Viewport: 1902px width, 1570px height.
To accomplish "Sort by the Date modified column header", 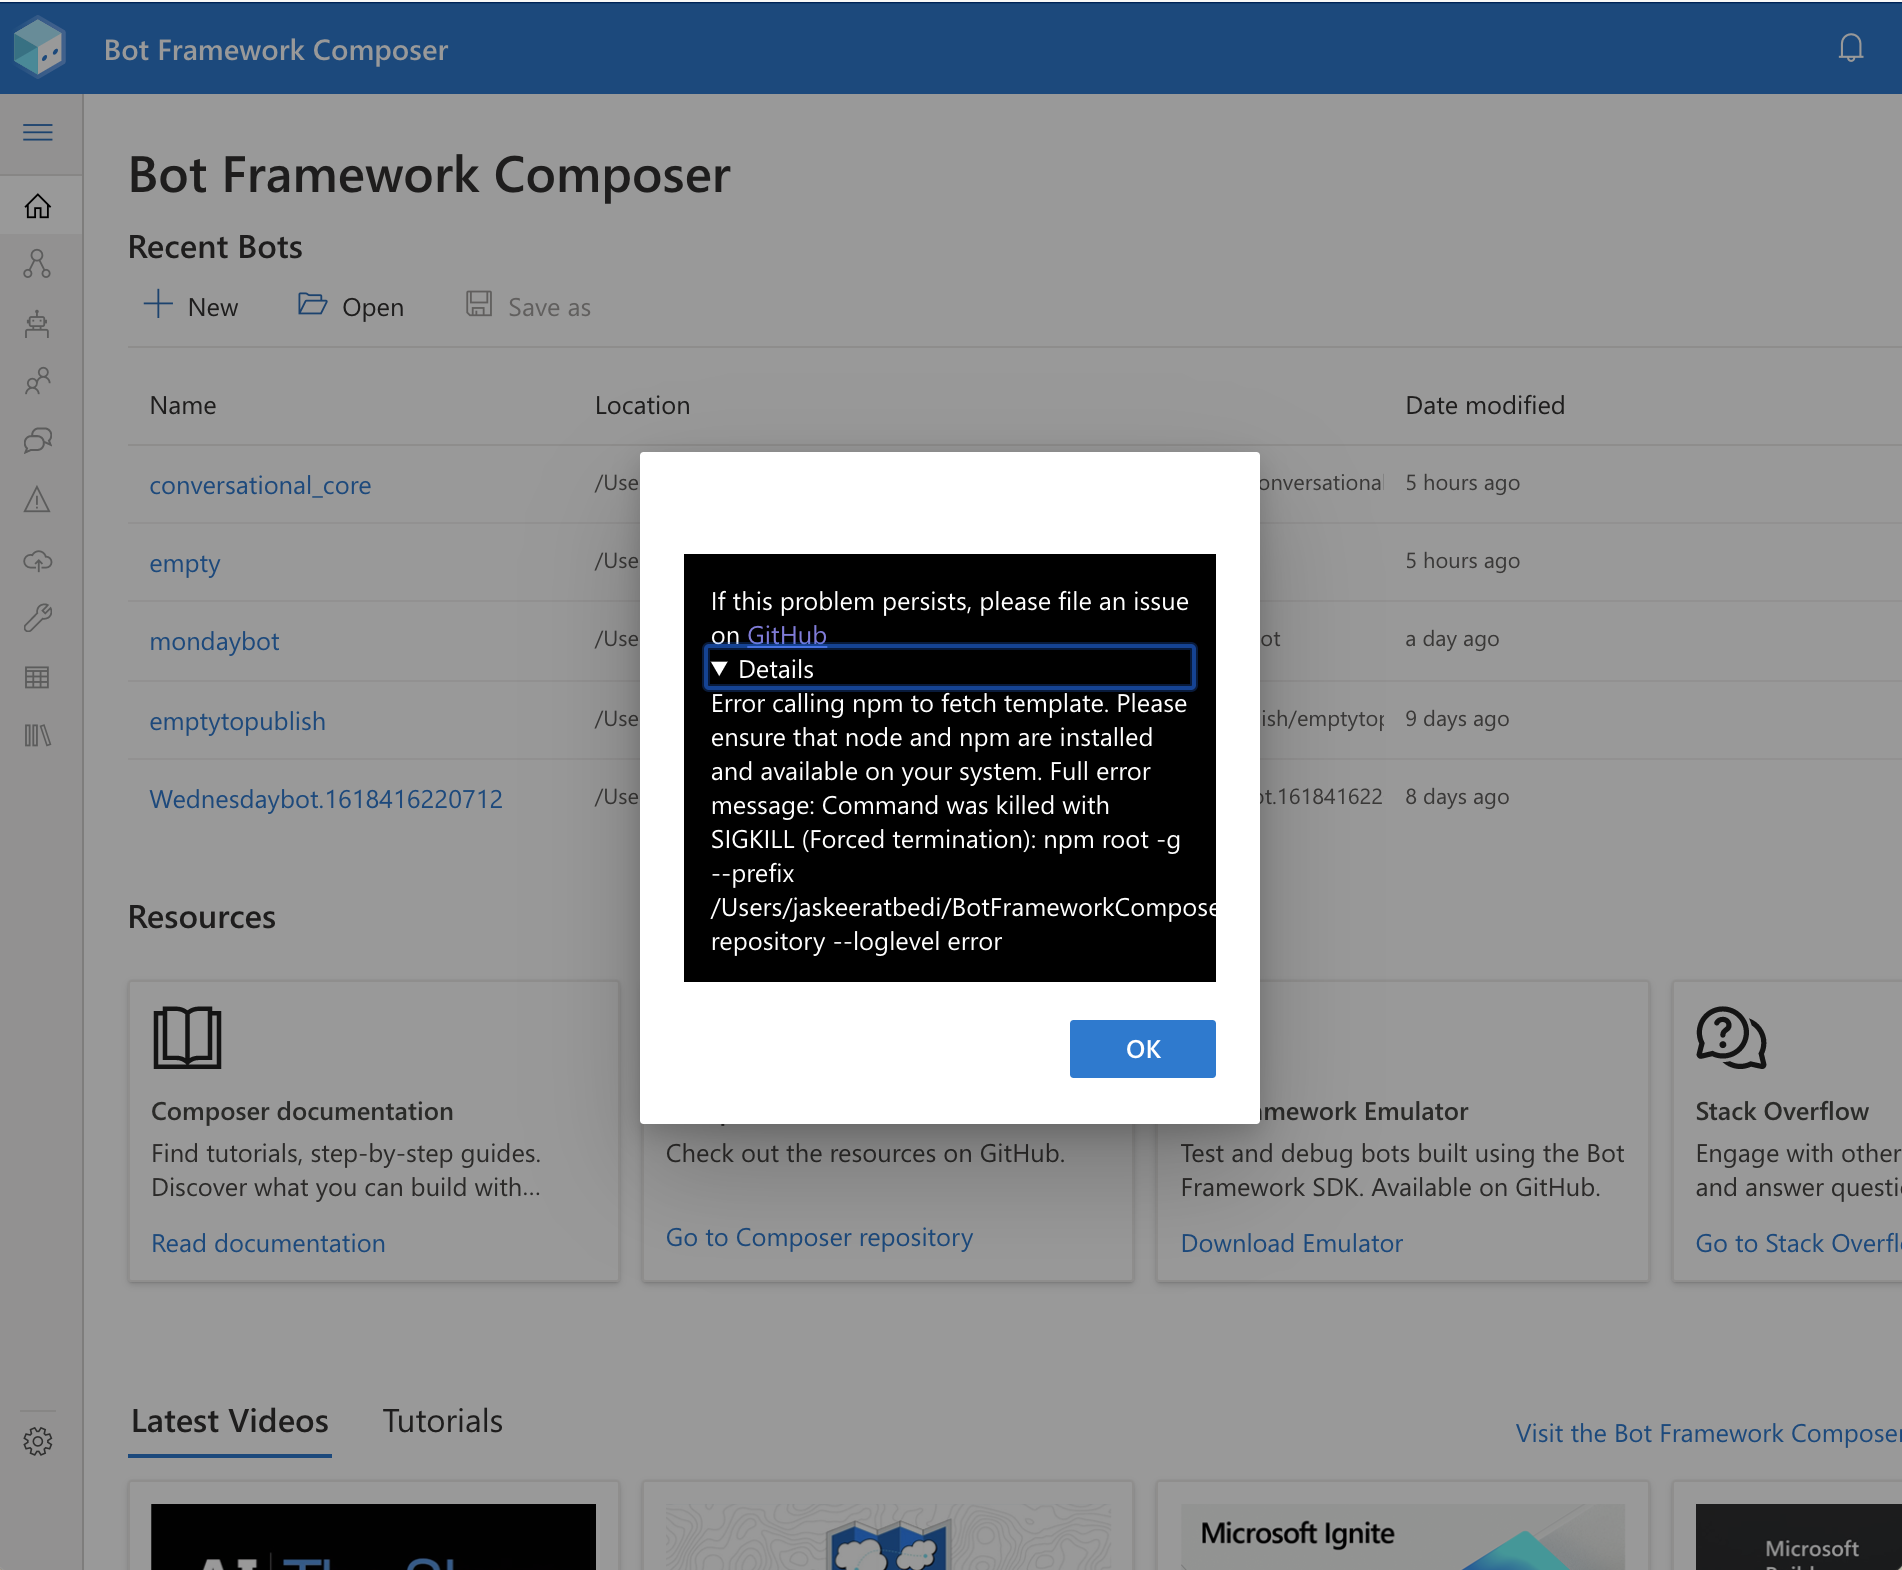I will click(x=1485, y=405).
